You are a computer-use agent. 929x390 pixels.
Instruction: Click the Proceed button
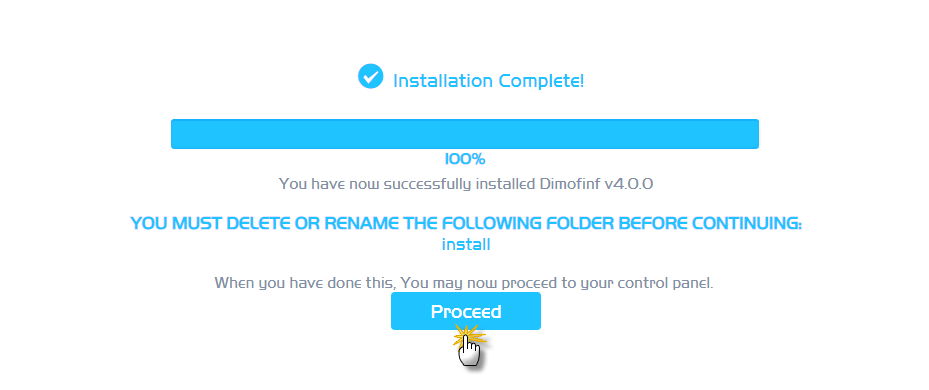click(466, 311)
